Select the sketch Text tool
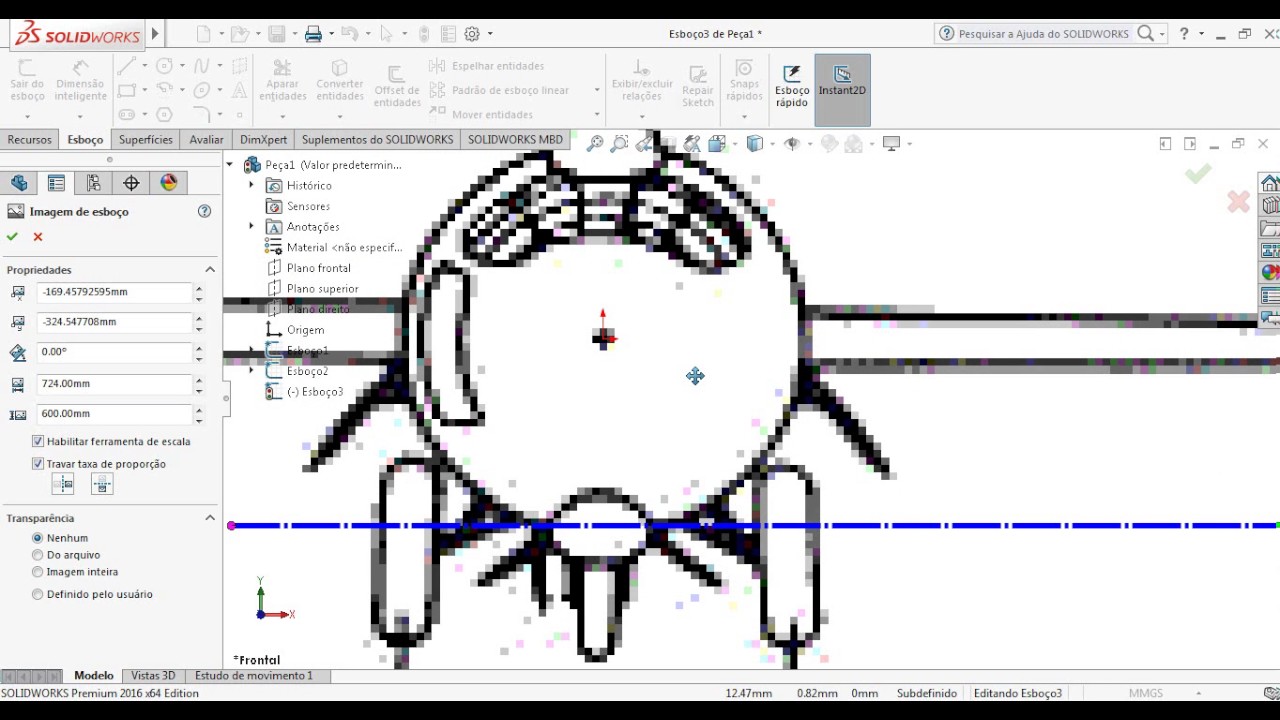 pyautogui.click(x=239, y=90)
